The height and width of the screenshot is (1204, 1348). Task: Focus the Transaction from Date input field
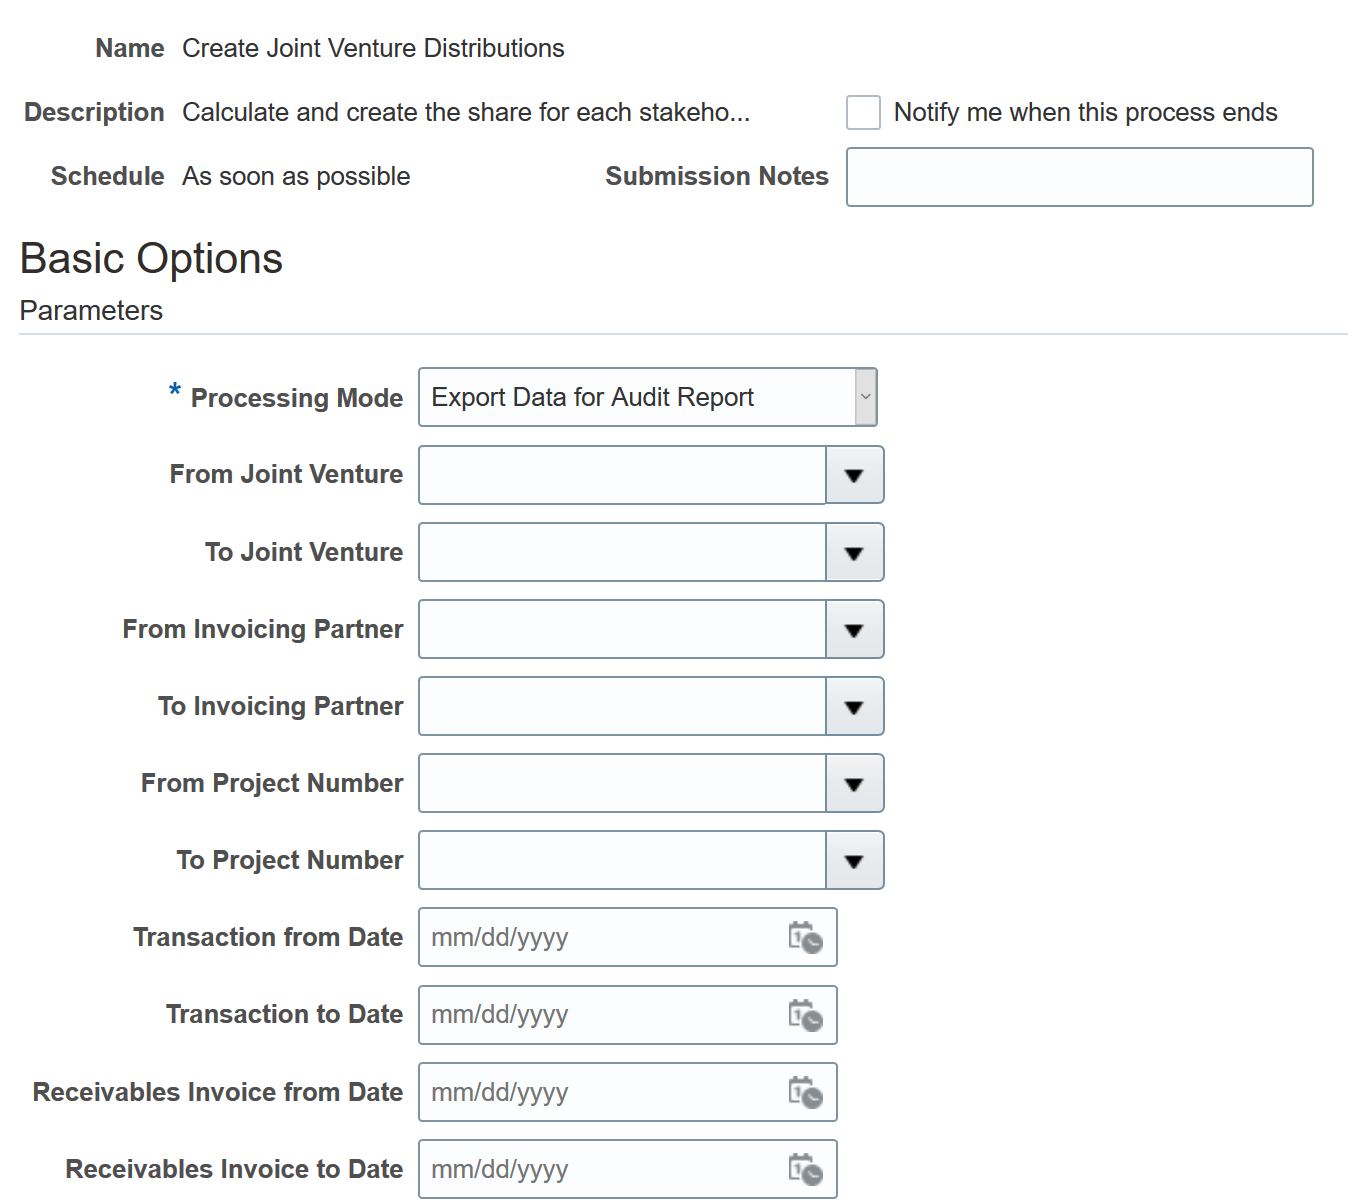point(600,938)
